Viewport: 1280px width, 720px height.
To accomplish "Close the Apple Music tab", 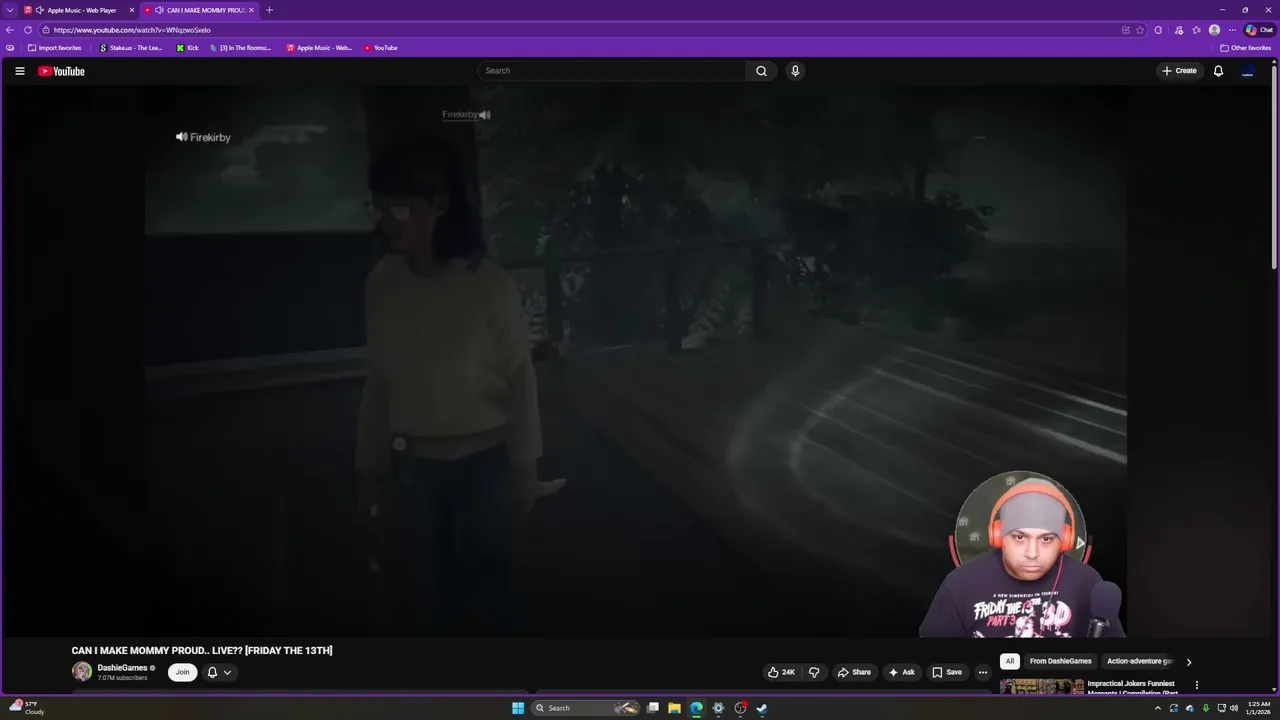I will [131, 10].
